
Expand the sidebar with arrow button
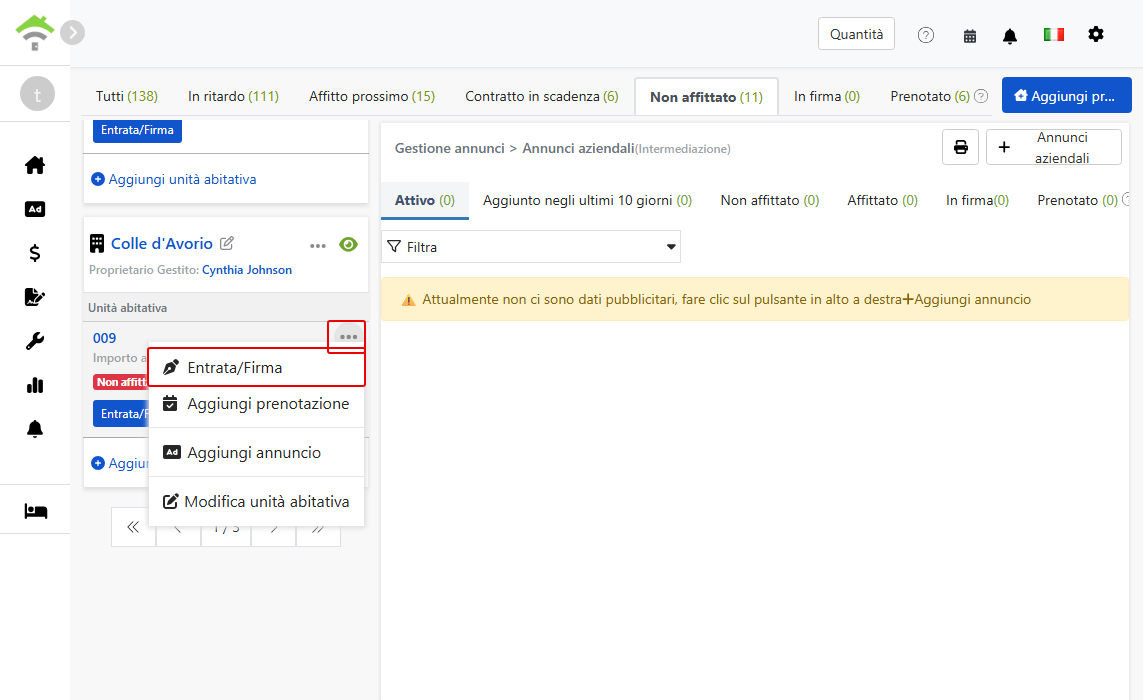(72, 32)
